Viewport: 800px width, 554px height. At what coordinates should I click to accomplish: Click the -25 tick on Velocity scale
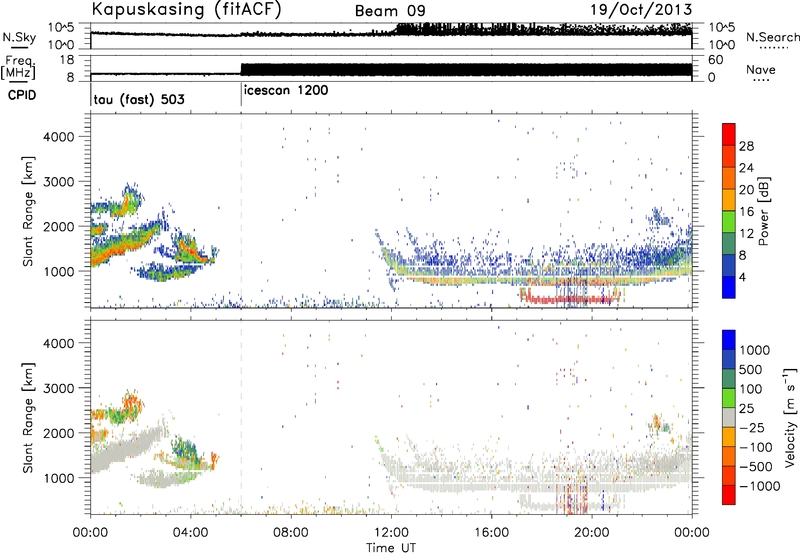click(x=754, y=428)
